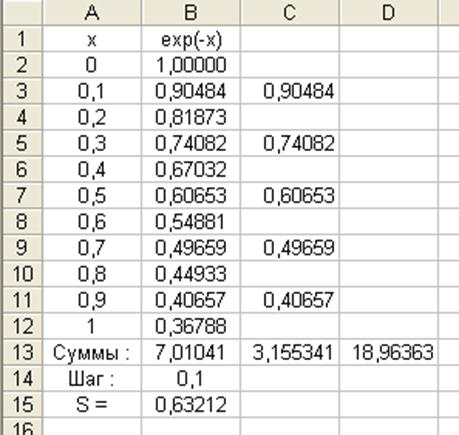Image resolution: width=459 pixels, height=435 pixels.
Task: Select cell with value 0,67032
Action: pos(191,169)
